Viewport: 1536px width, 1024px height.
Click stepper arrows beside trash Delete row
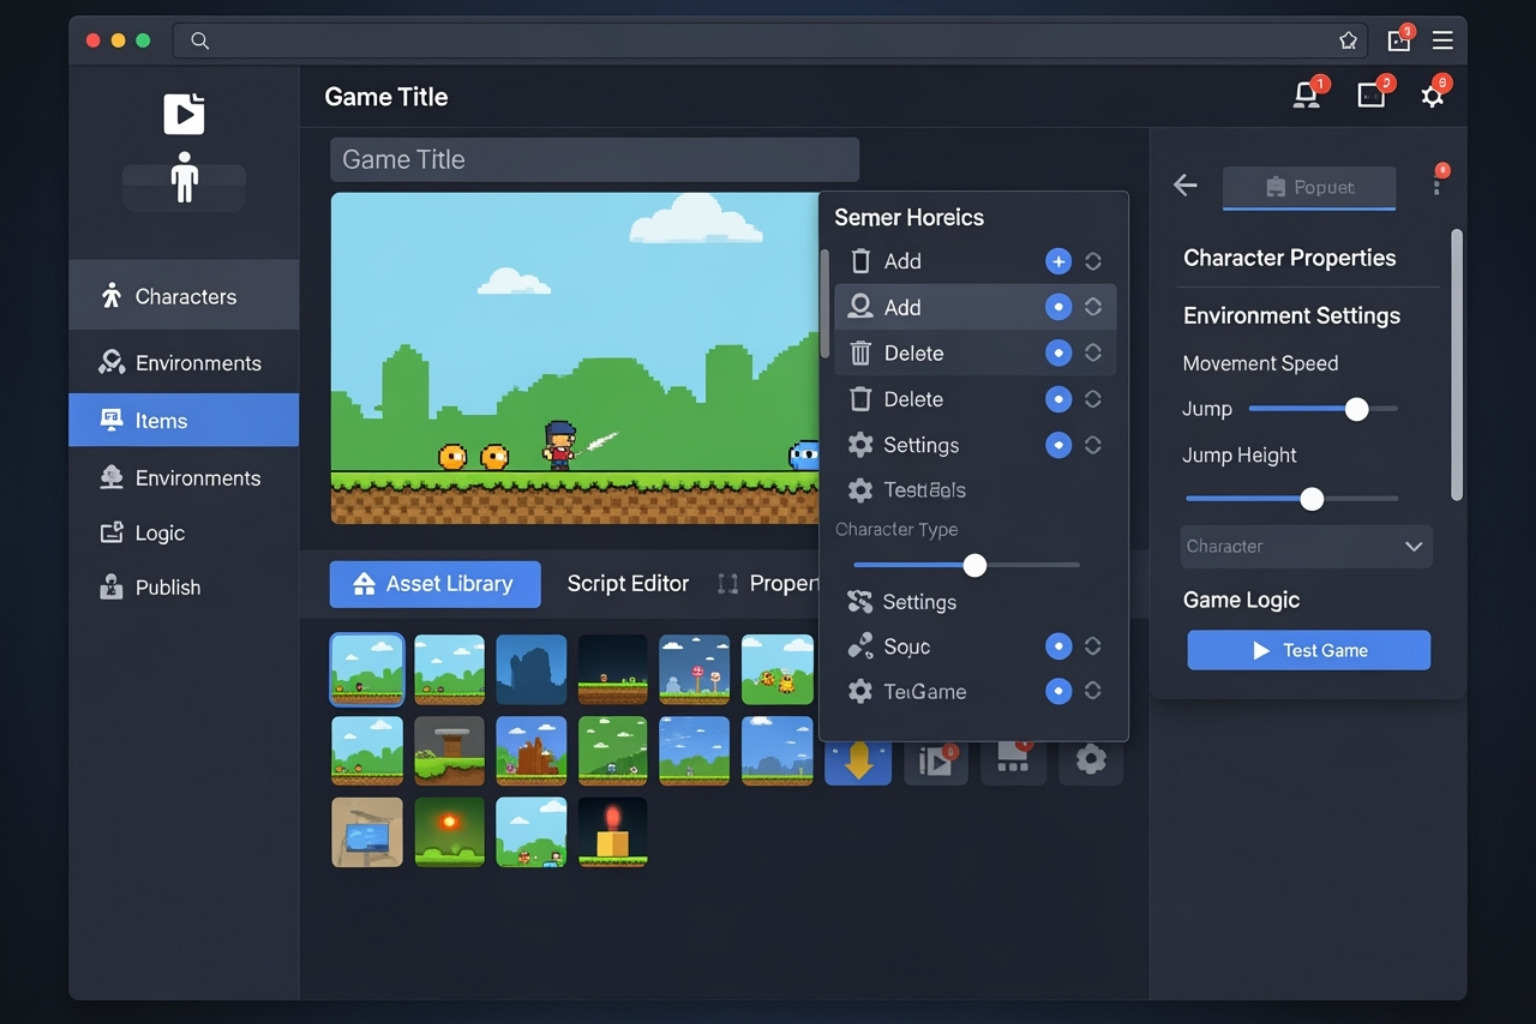tap(1093, 353)
